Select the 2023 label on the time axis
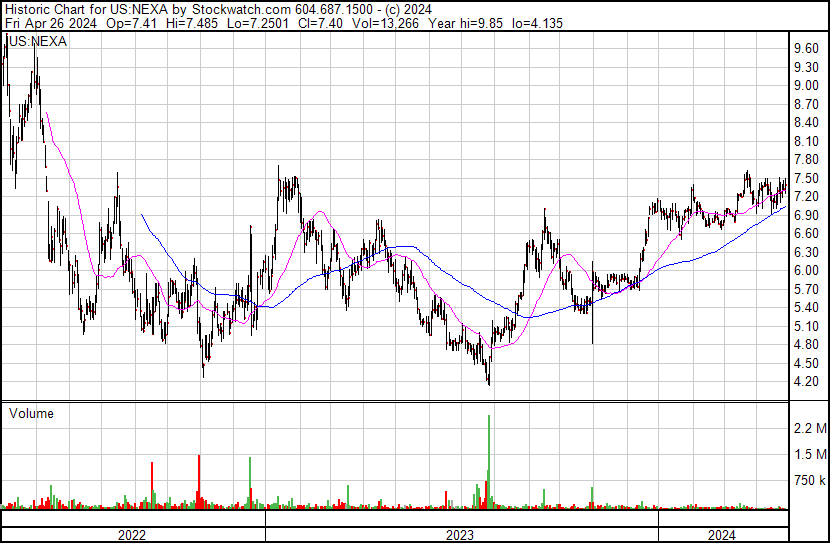 click(460, 535)
